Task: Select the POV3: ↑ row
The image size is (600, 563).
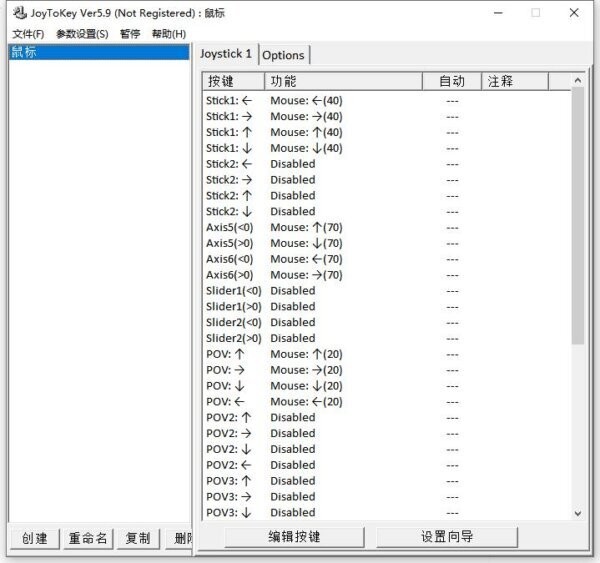Action: coord(386,481)
